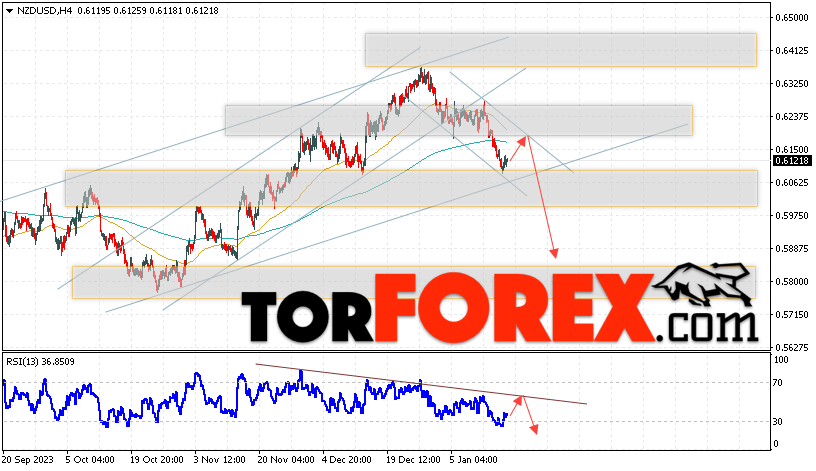This screenshot has width=816, height=471.
Task: Select the 4 Dec 20:00 date label
Action: point(347,460)
